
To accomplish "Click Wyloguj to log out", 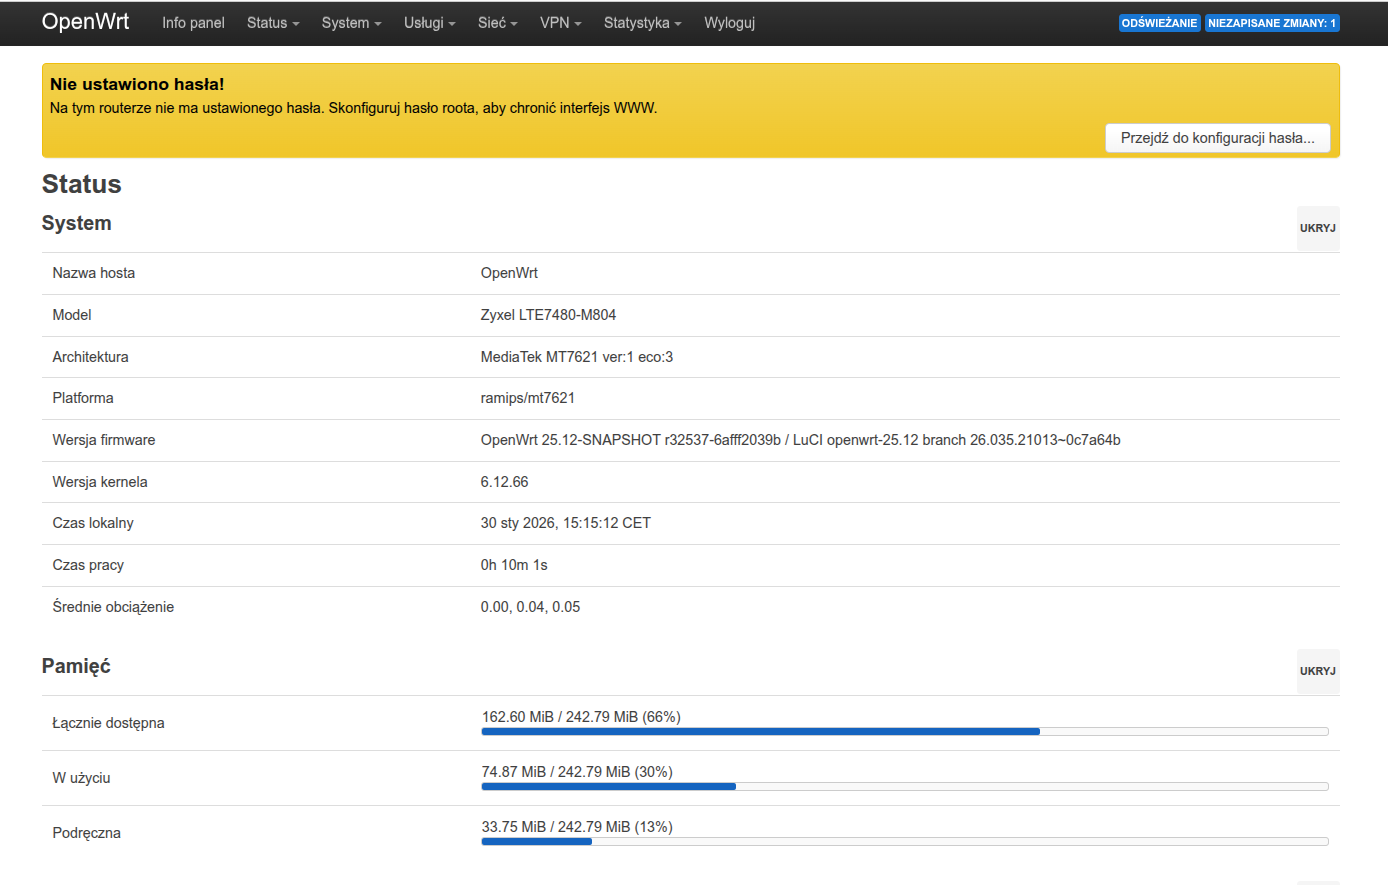I will [729, 23].
